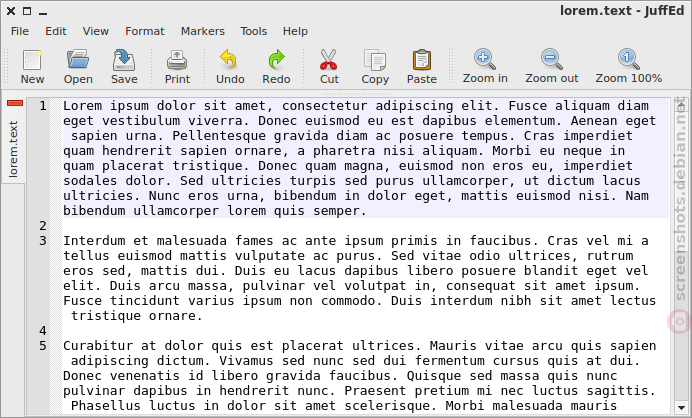Click the word 'Curabitur' in paragraph five

tap(98, 346)
